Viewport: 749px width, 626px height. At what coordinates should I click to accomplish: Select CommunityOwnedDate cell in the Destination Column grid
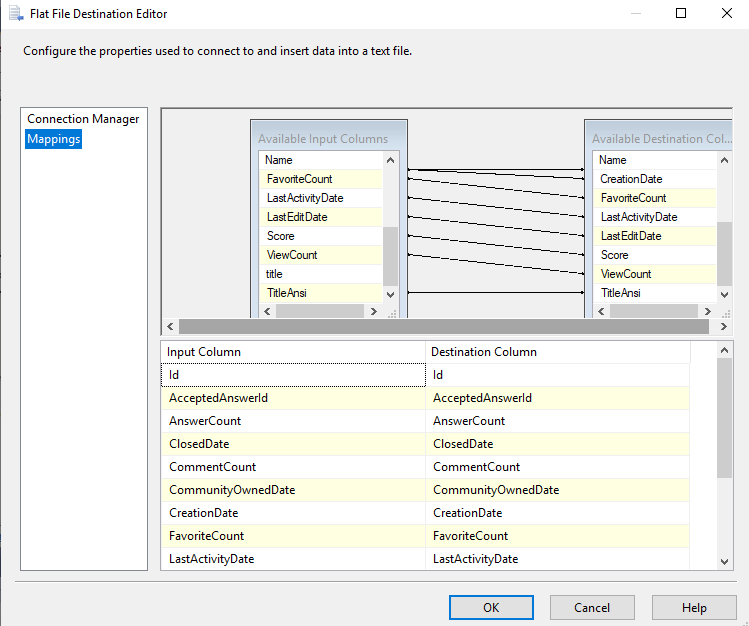(557, 490)
